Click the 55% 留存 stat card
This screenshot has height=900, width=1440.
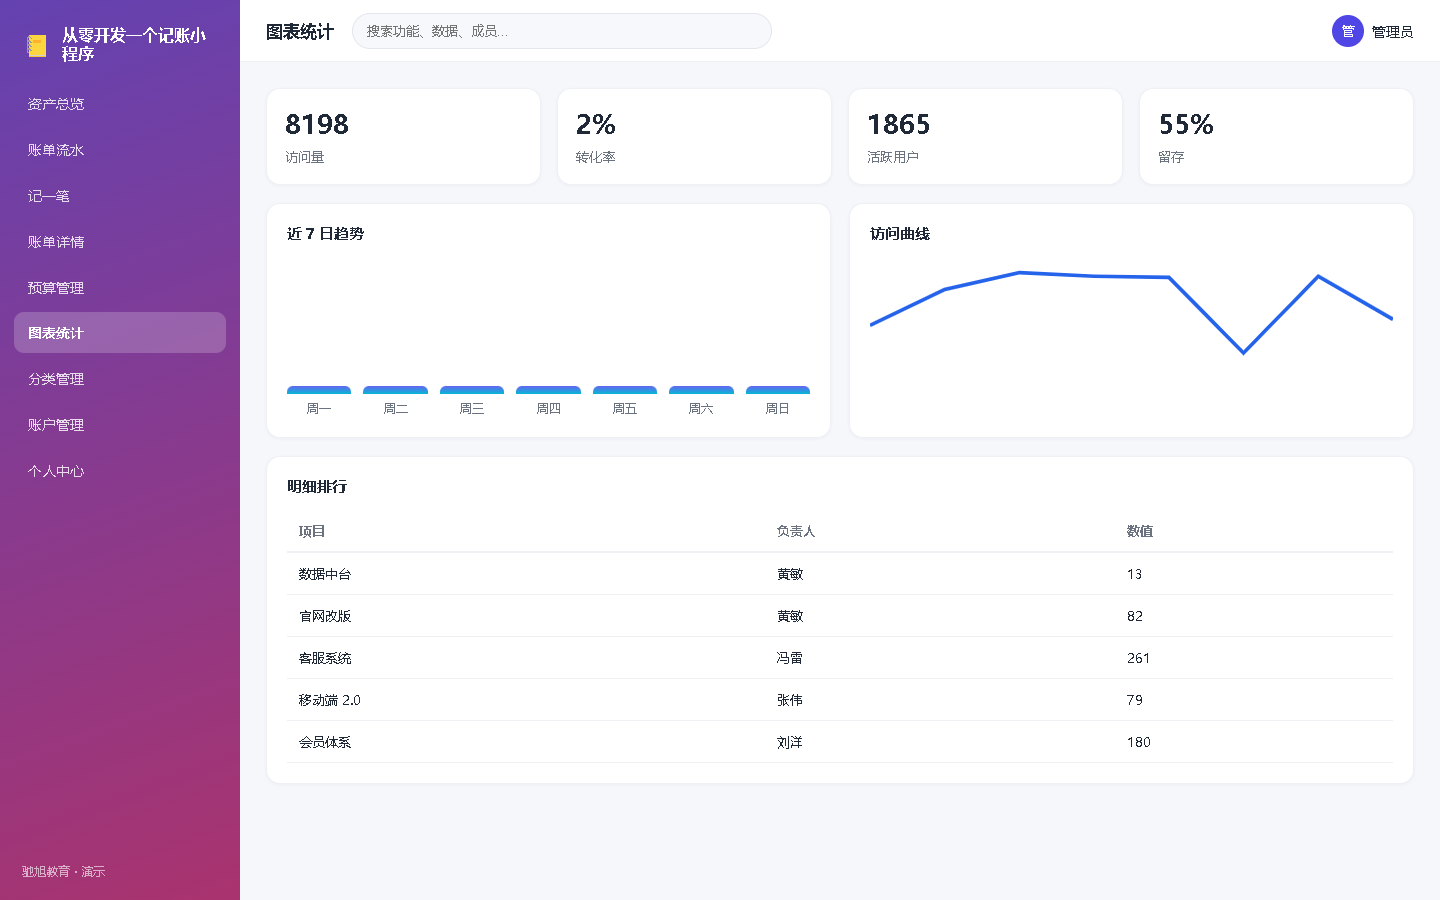1276,137
